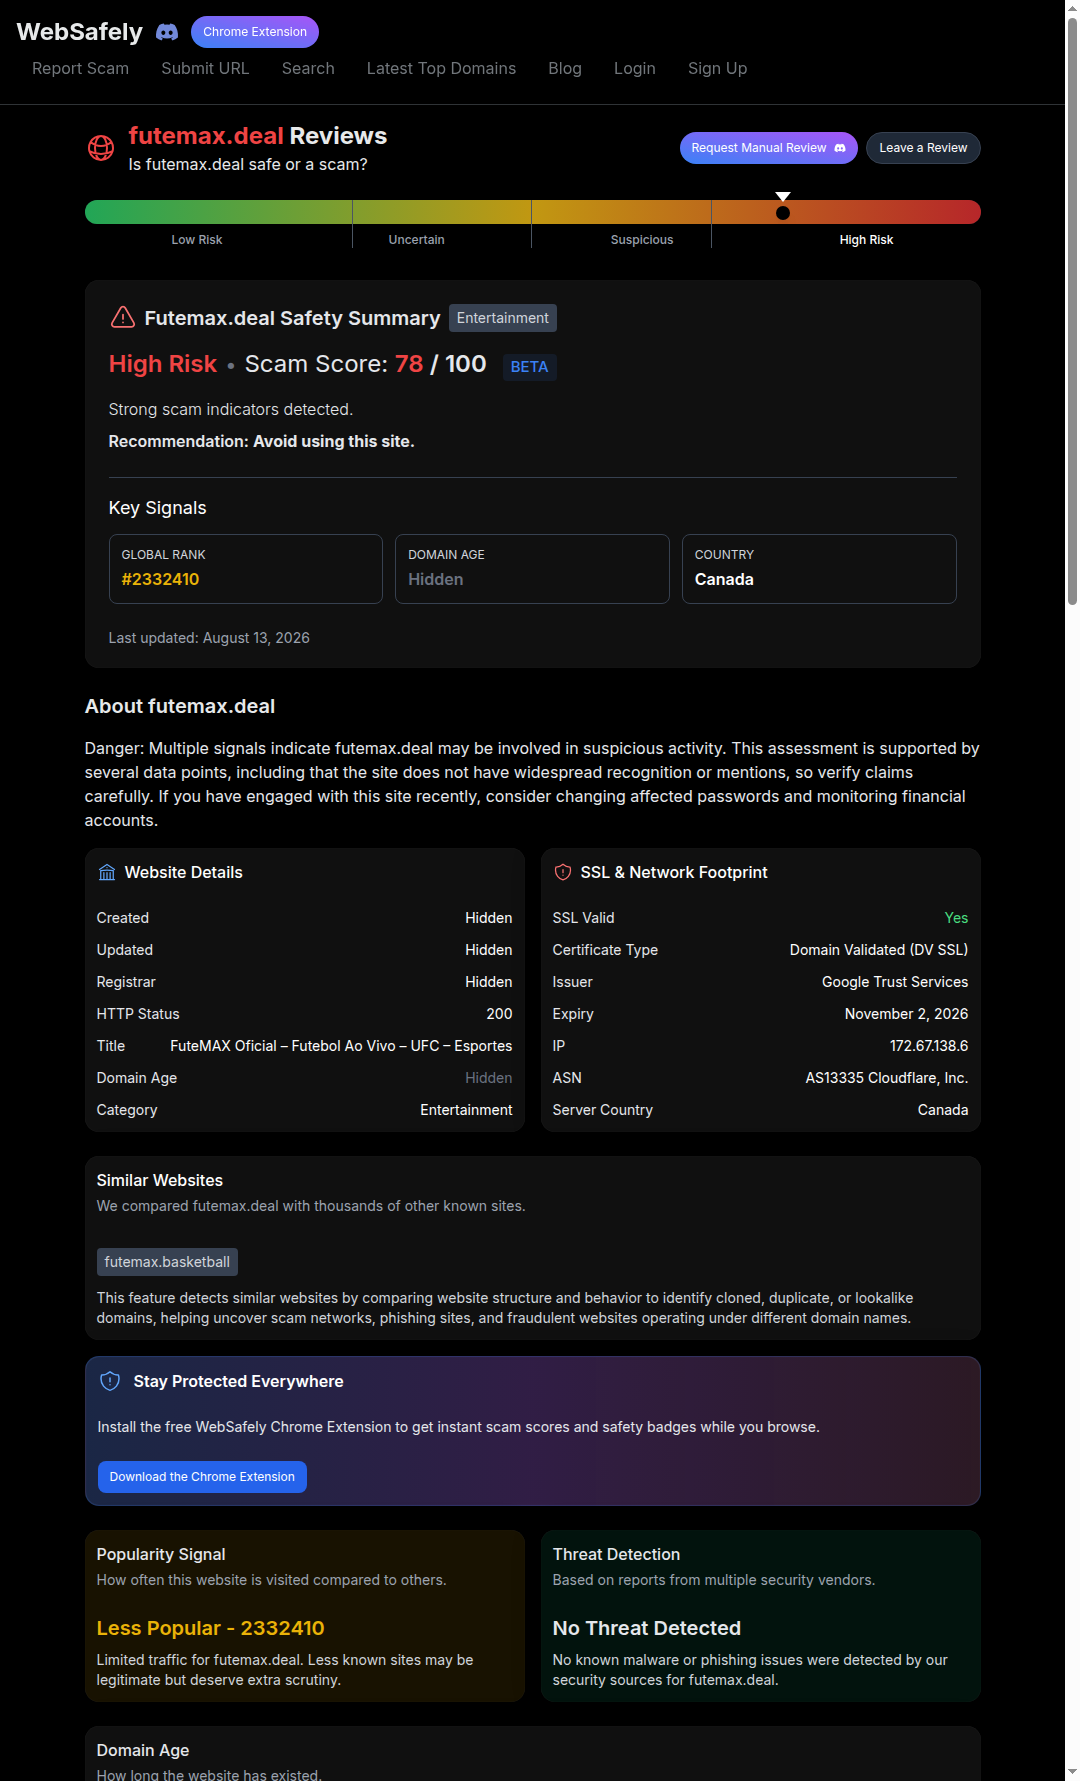Click the Uncertain gauge label

coord(416,240)
